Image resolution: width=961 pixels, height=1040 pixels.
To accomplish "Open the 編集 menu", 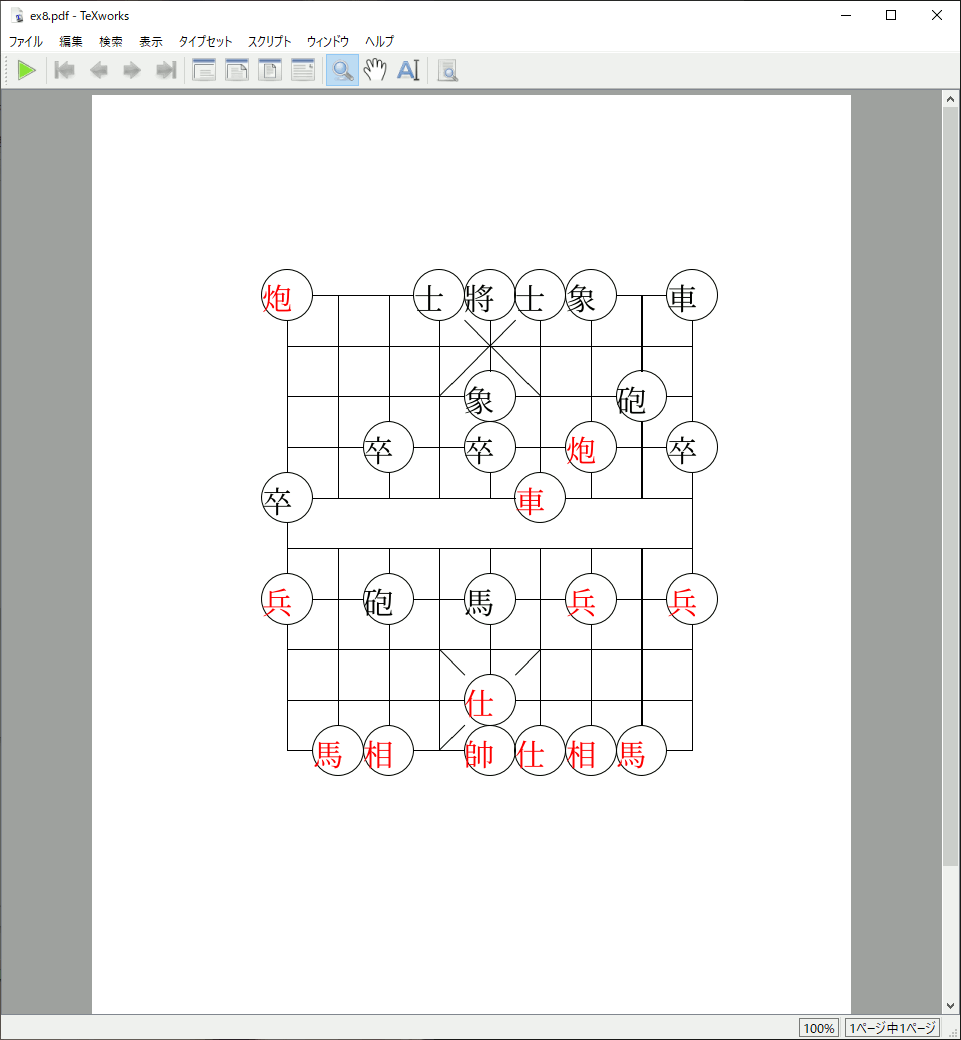I will (71, 41).
